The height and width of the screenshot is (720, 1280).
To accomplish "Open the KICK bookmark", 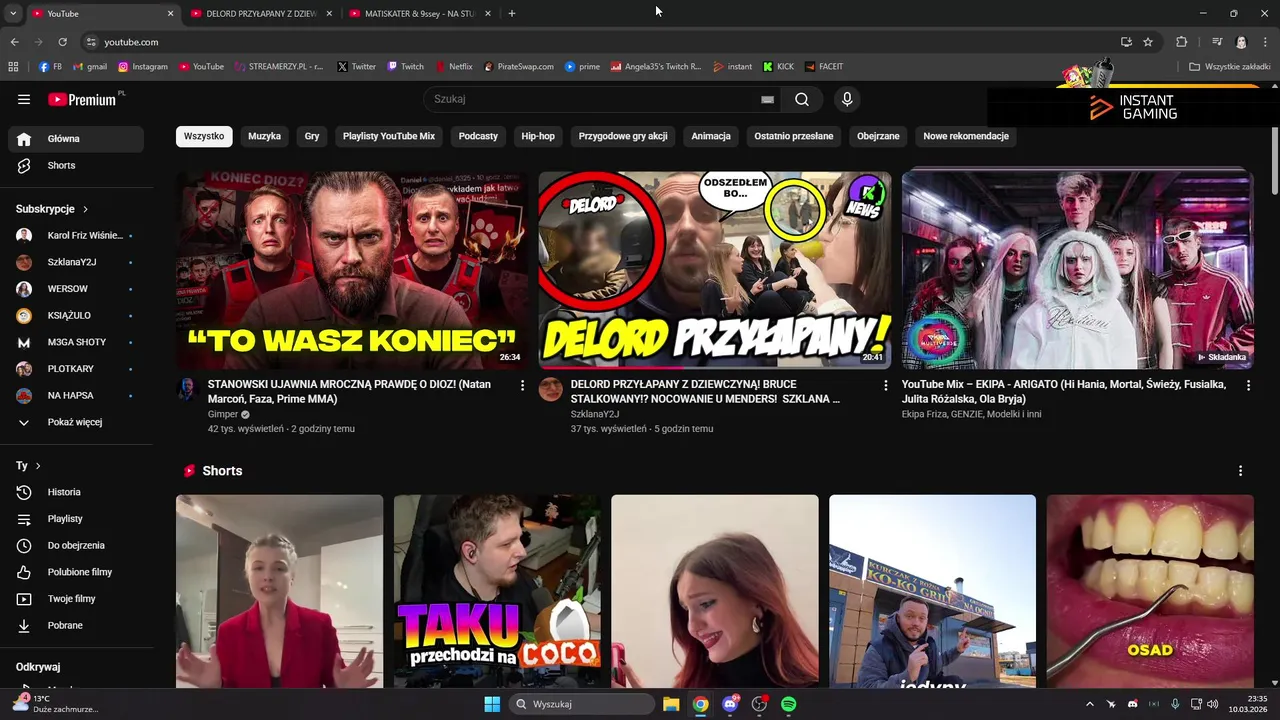I will [x=778, y=67].
